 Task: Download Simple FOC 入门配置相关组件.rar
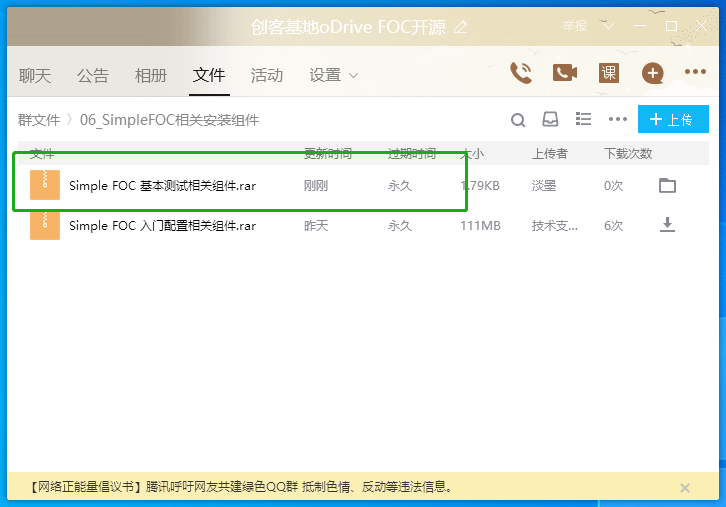tap(667, 225)
